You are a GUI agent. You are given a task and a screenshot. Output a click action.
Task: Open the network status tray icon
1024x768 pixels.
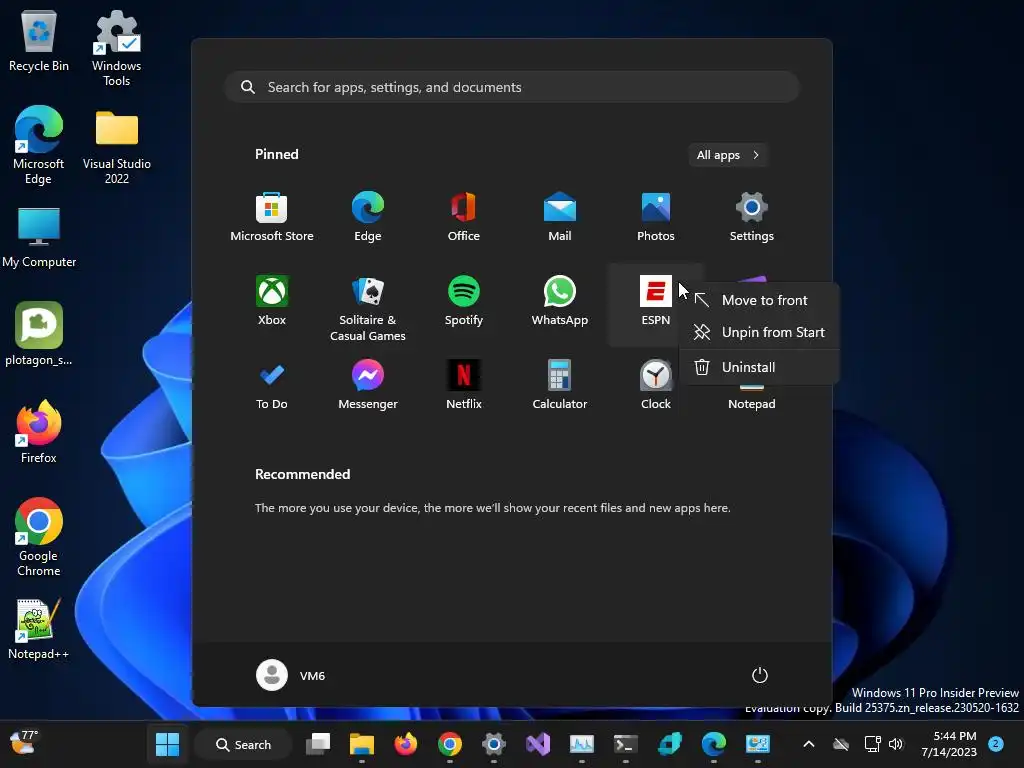click(x=872, y=744)
